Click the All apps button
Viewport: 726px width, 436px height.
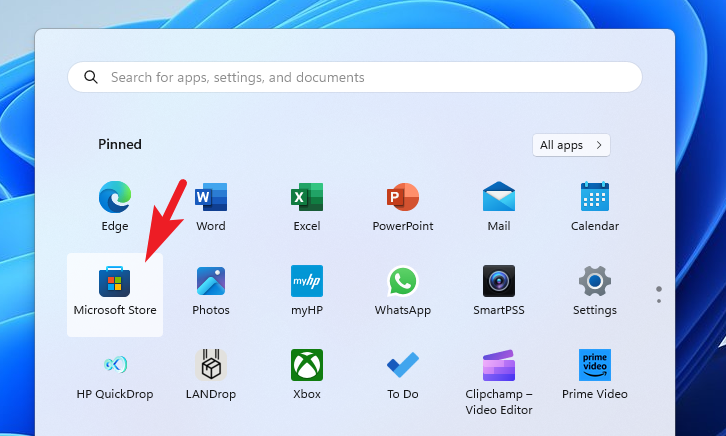[571, 145]
